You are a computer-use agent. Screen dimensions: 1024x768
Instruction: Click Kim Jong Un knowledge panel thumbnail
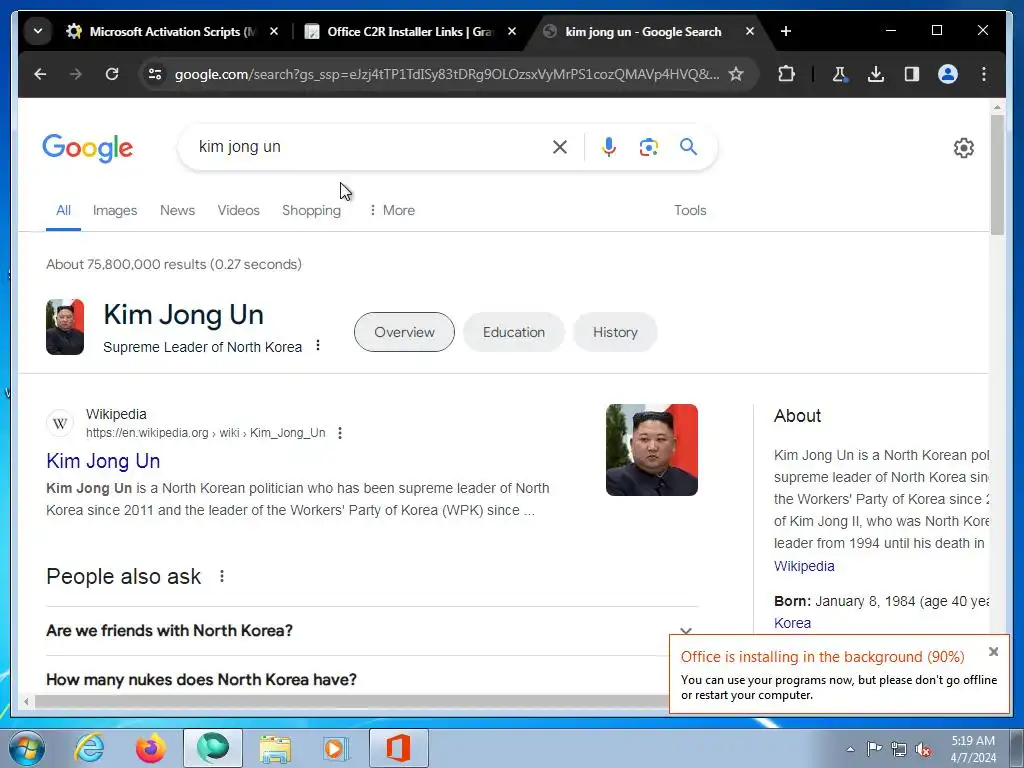(x=65, y=327)
